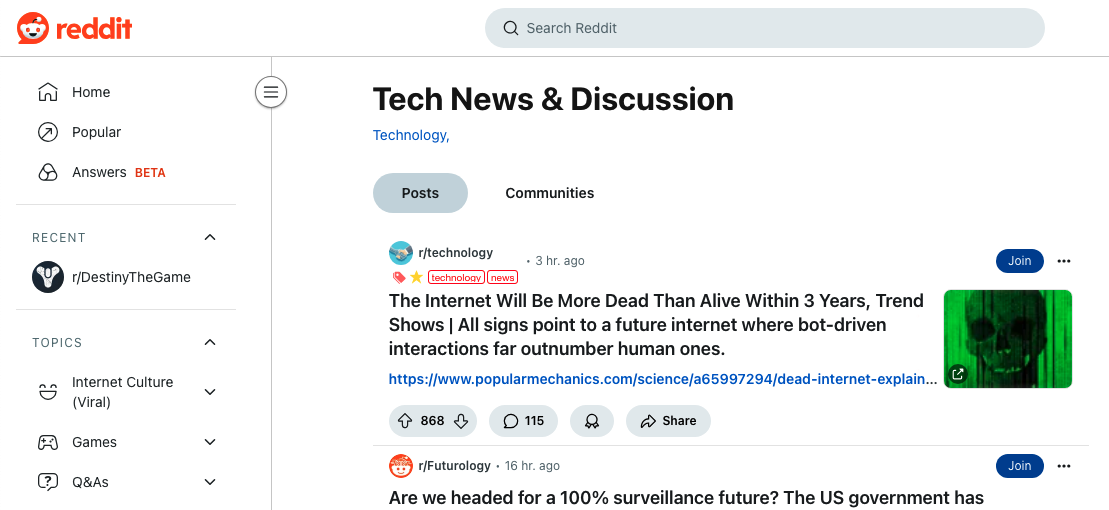This screenshot has height=510, width=1109.
Task: Expand the Games topic
Action: pyautogui.click(x=210, y=442)
